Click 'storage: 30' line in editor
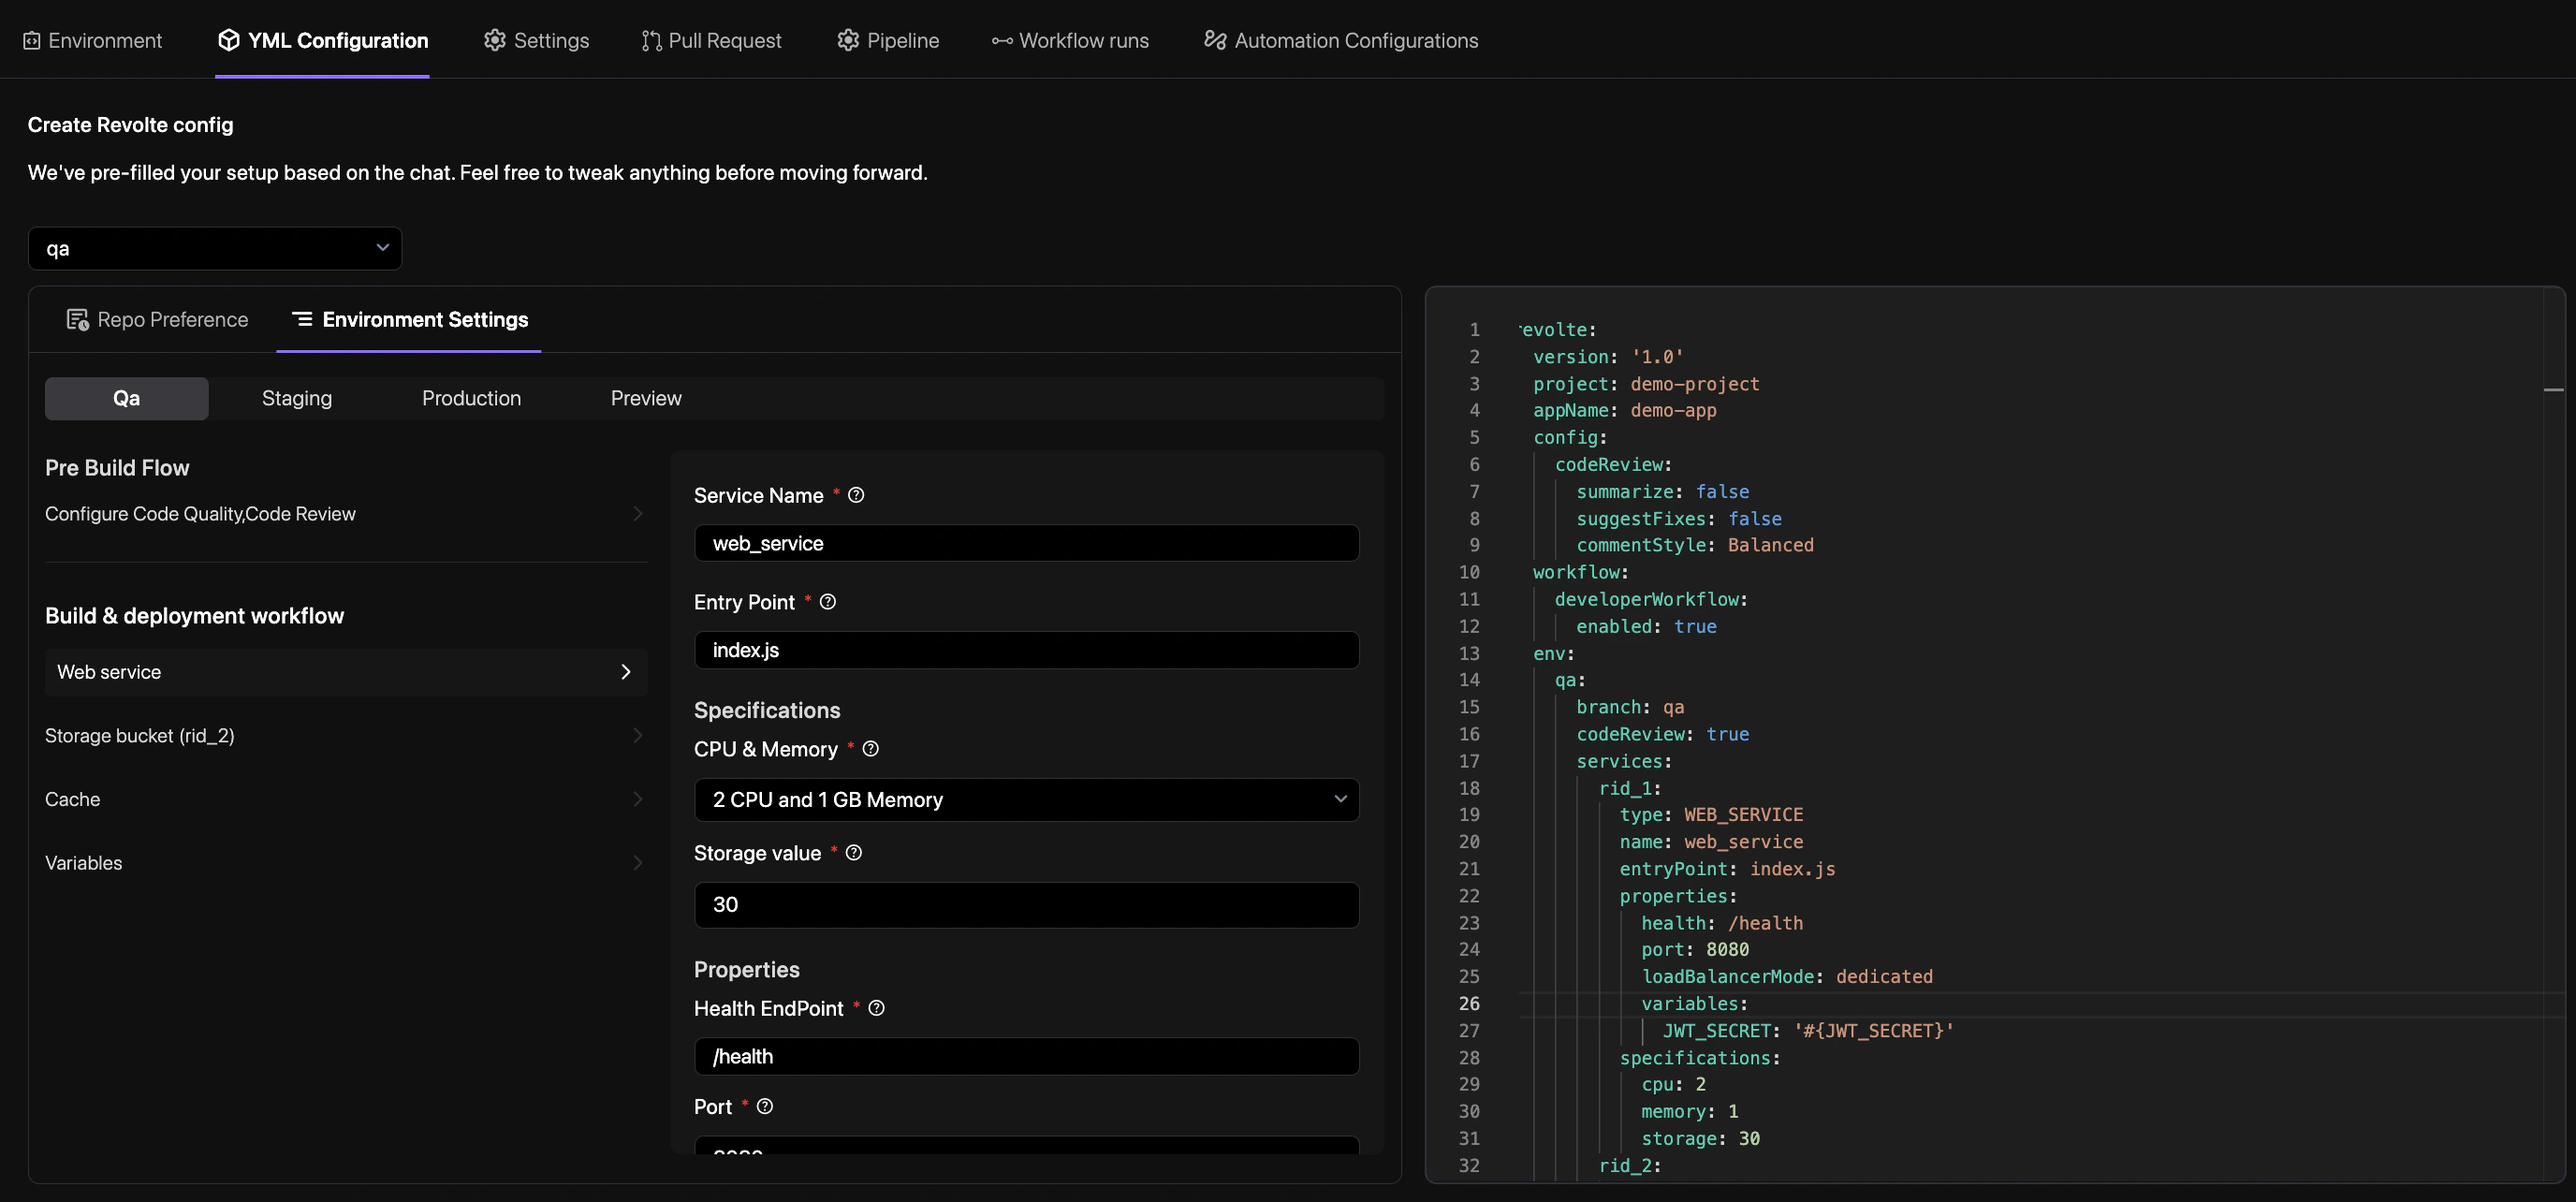Image resolution: width=2576 pixels, height=1202 pixels. coord(1700,1139)
